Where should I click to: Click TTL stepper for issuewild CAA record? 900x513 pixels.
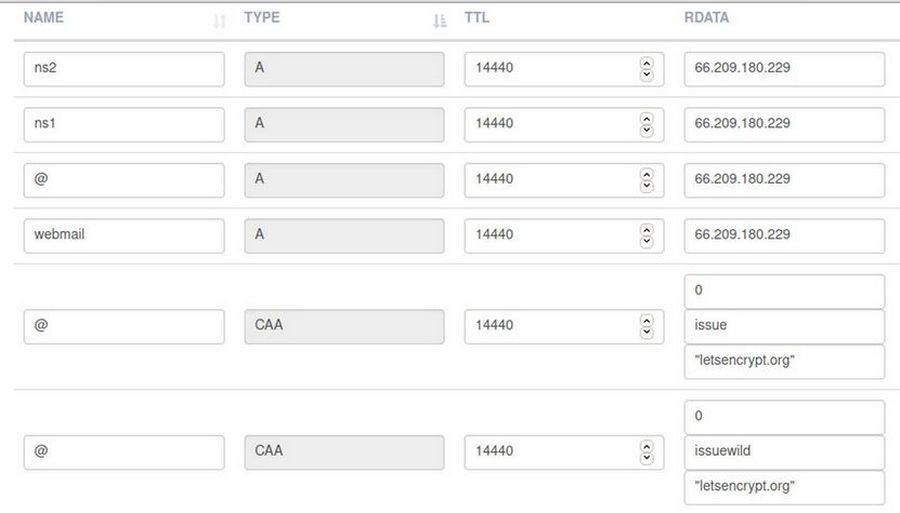(x=646, y=451)
